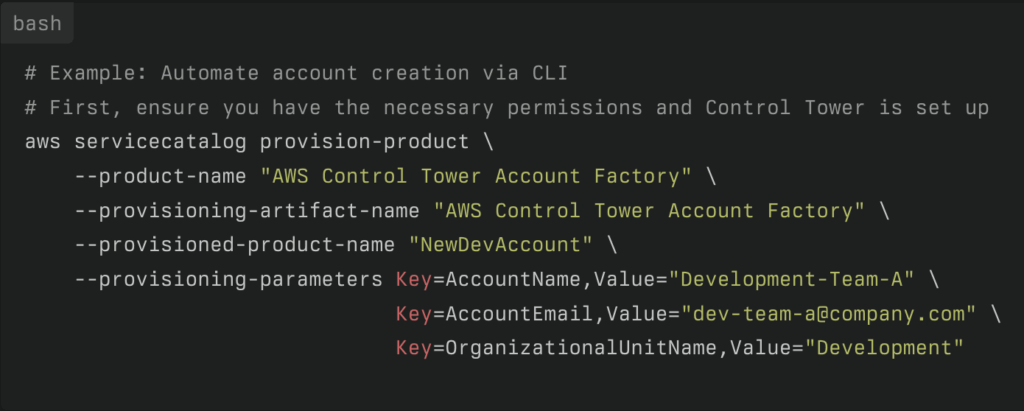Screen dimensions: 1024x411
Task: Click the "dev-team-a@company.com" email string
Action: [x=829, y=314]
